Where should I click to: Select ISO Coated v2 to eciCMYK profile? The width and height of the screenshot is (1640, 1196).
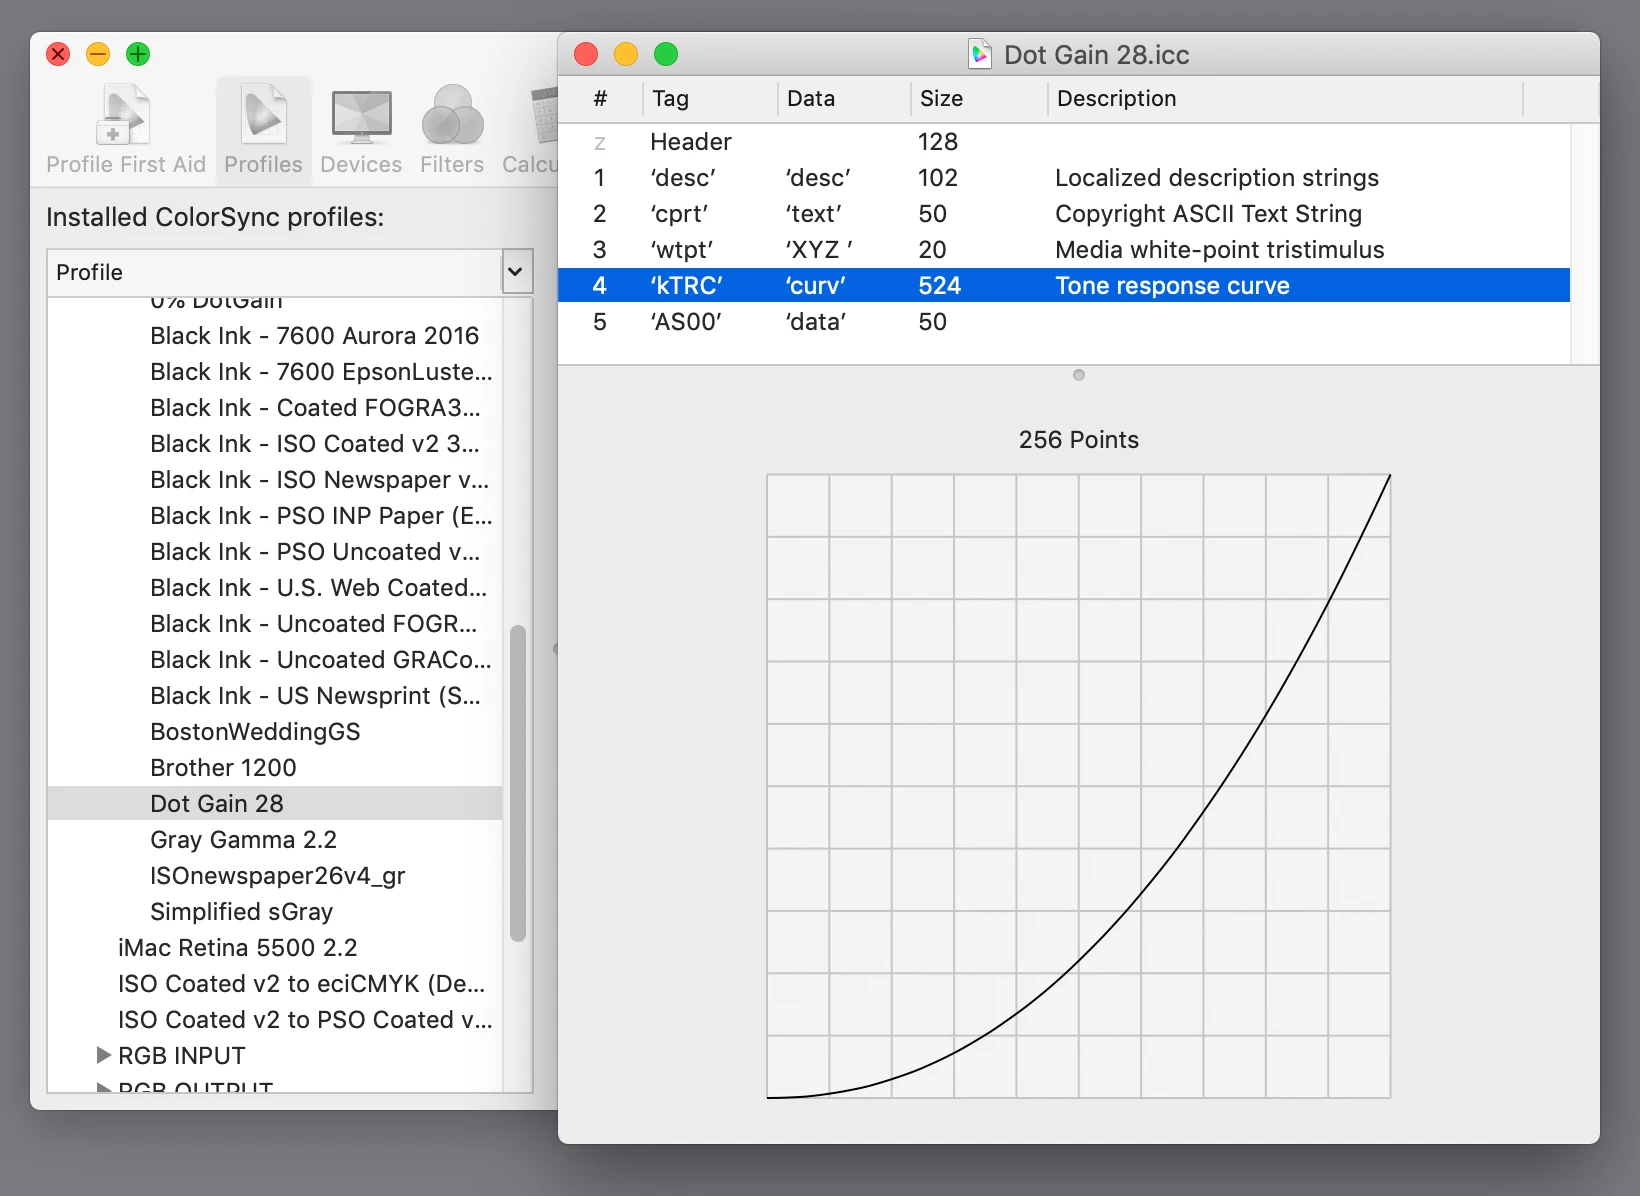275,984
